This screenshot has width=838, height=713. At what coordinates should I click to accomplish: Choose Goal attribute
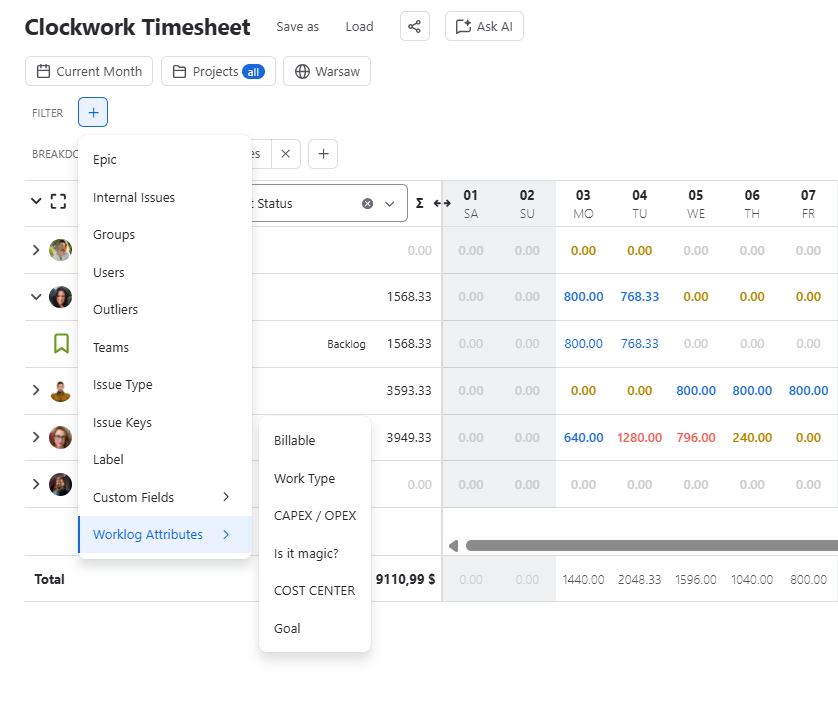click(315, 629)
